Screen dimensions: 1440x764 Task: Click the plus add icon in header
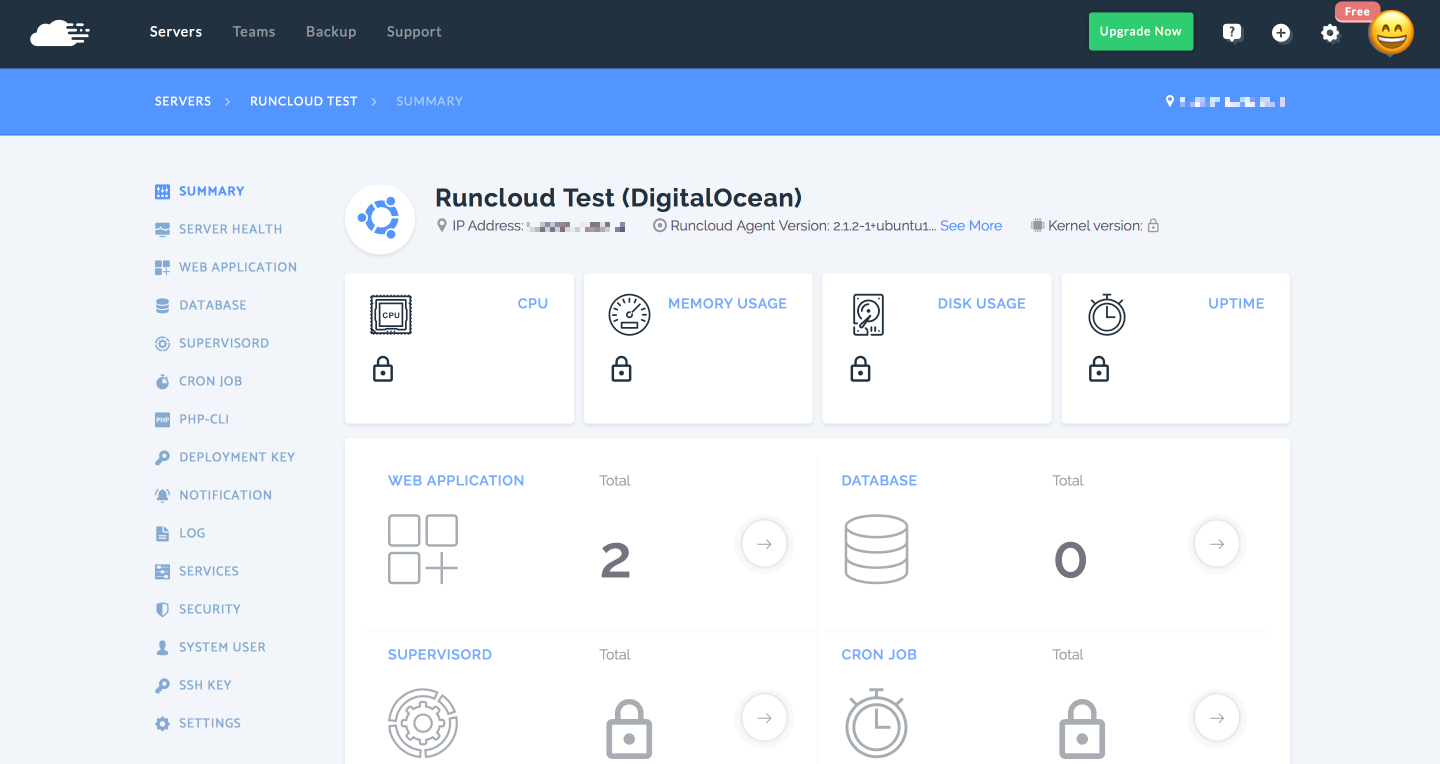1281,33
